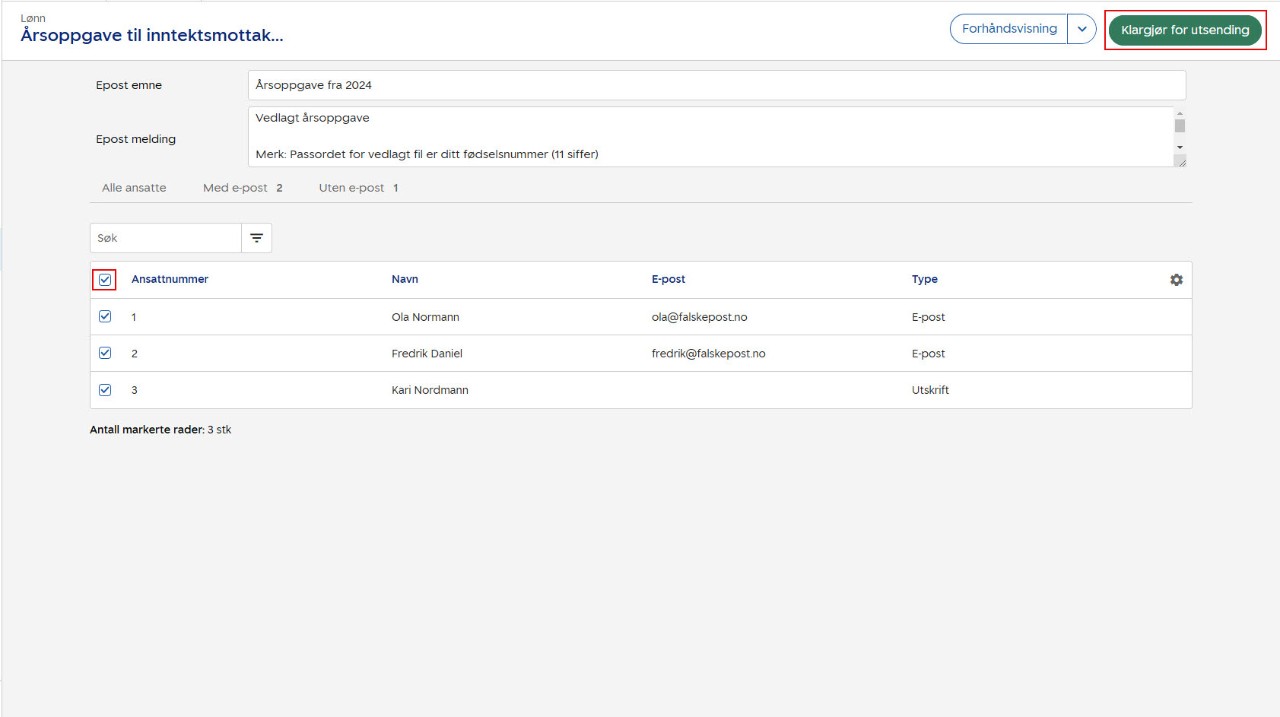Select the Alle ansatte tab

[133, 187]
